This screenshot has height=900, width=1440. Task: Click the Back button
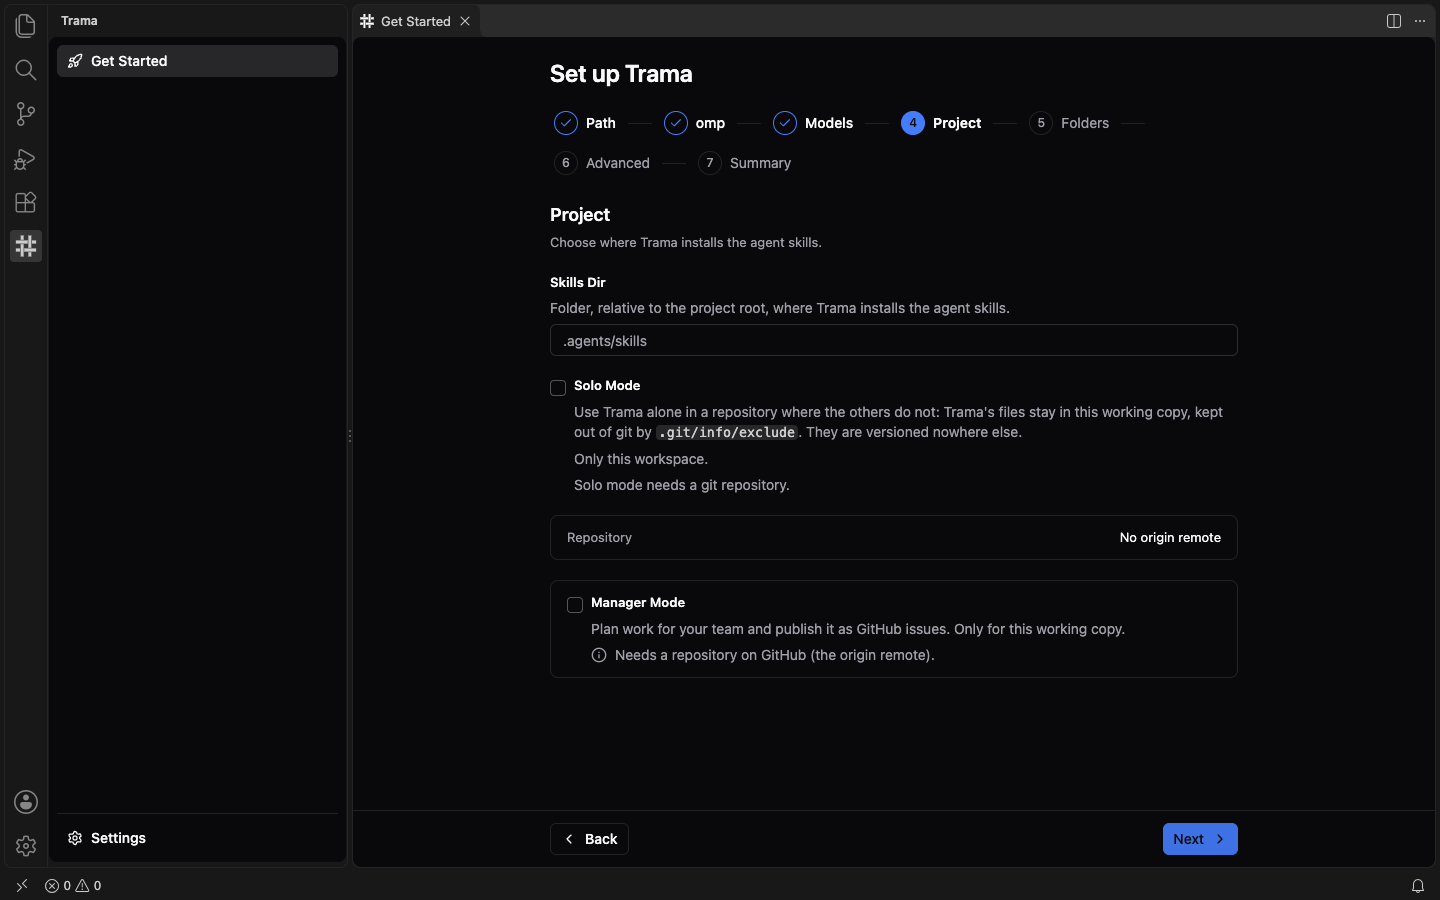[x=589, y=839]
